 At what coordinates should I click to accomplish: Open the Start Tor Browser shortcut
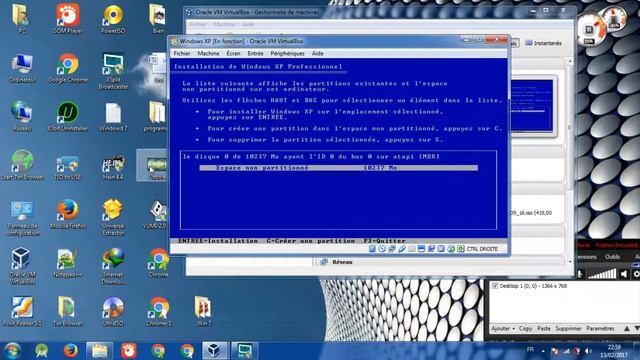(22, 165)
